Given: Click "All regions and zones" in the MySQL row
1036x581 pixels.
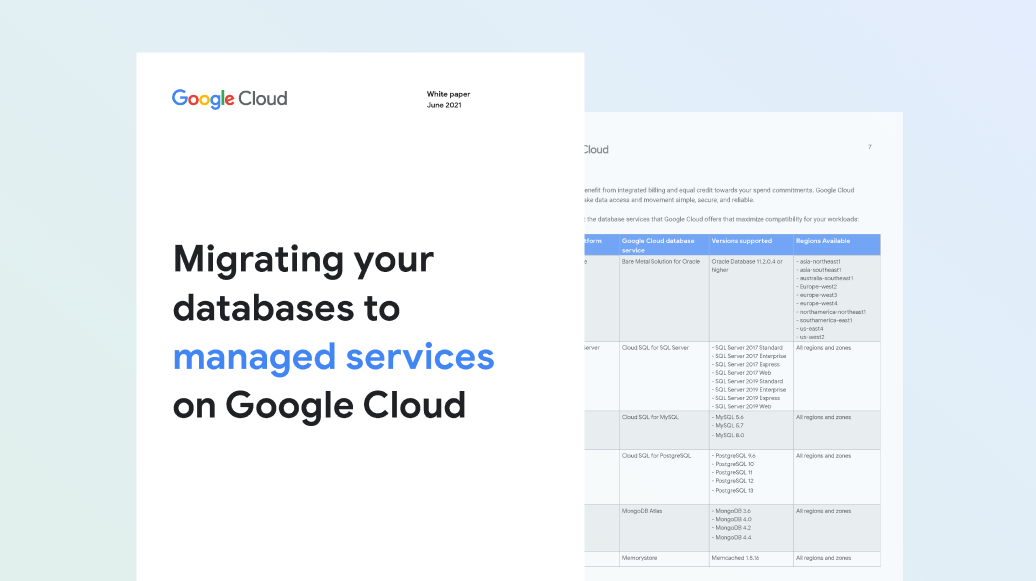Looking at the screenshot, I should point(823,418).
